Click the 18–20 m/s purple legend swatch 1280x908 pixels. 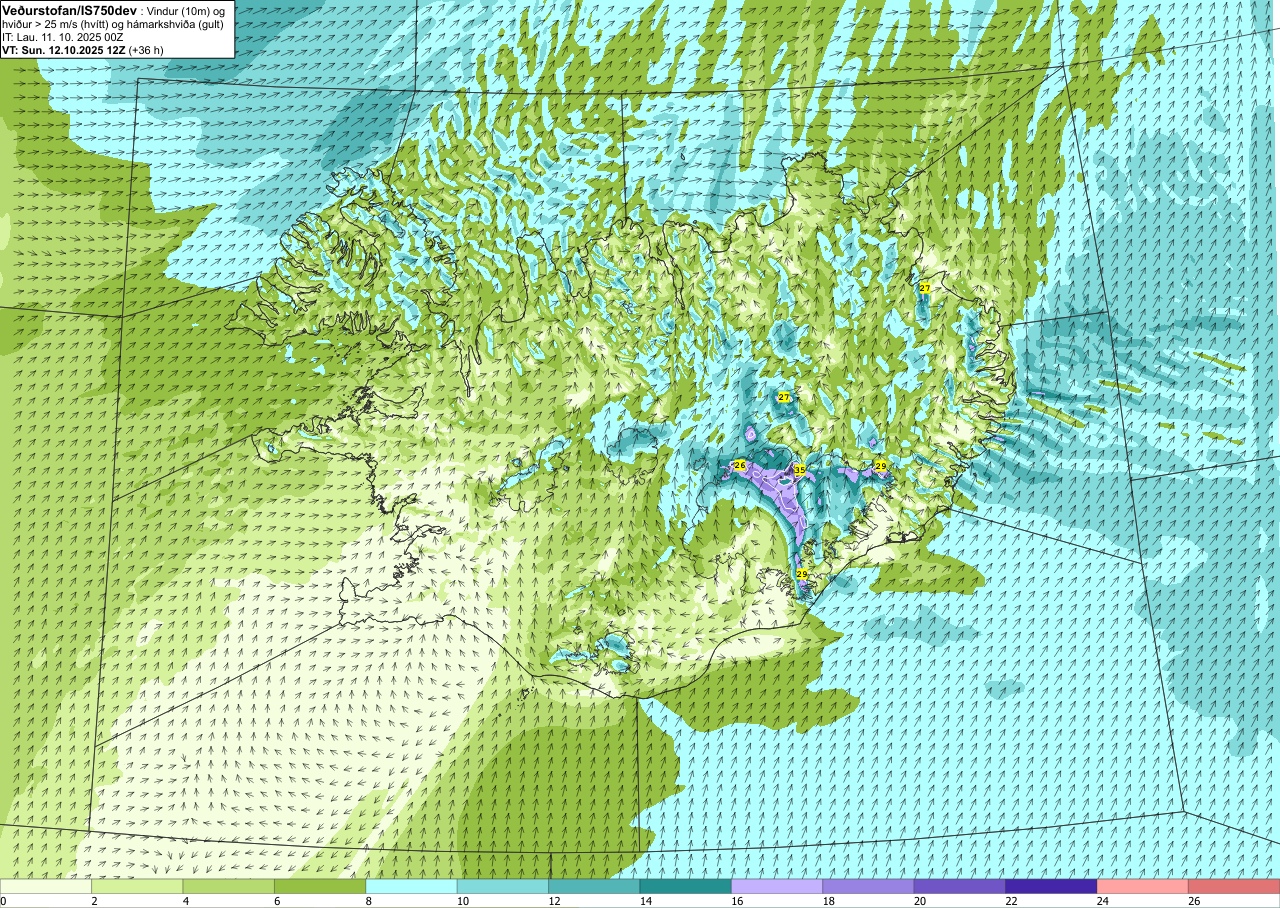(x=868, y=886)
